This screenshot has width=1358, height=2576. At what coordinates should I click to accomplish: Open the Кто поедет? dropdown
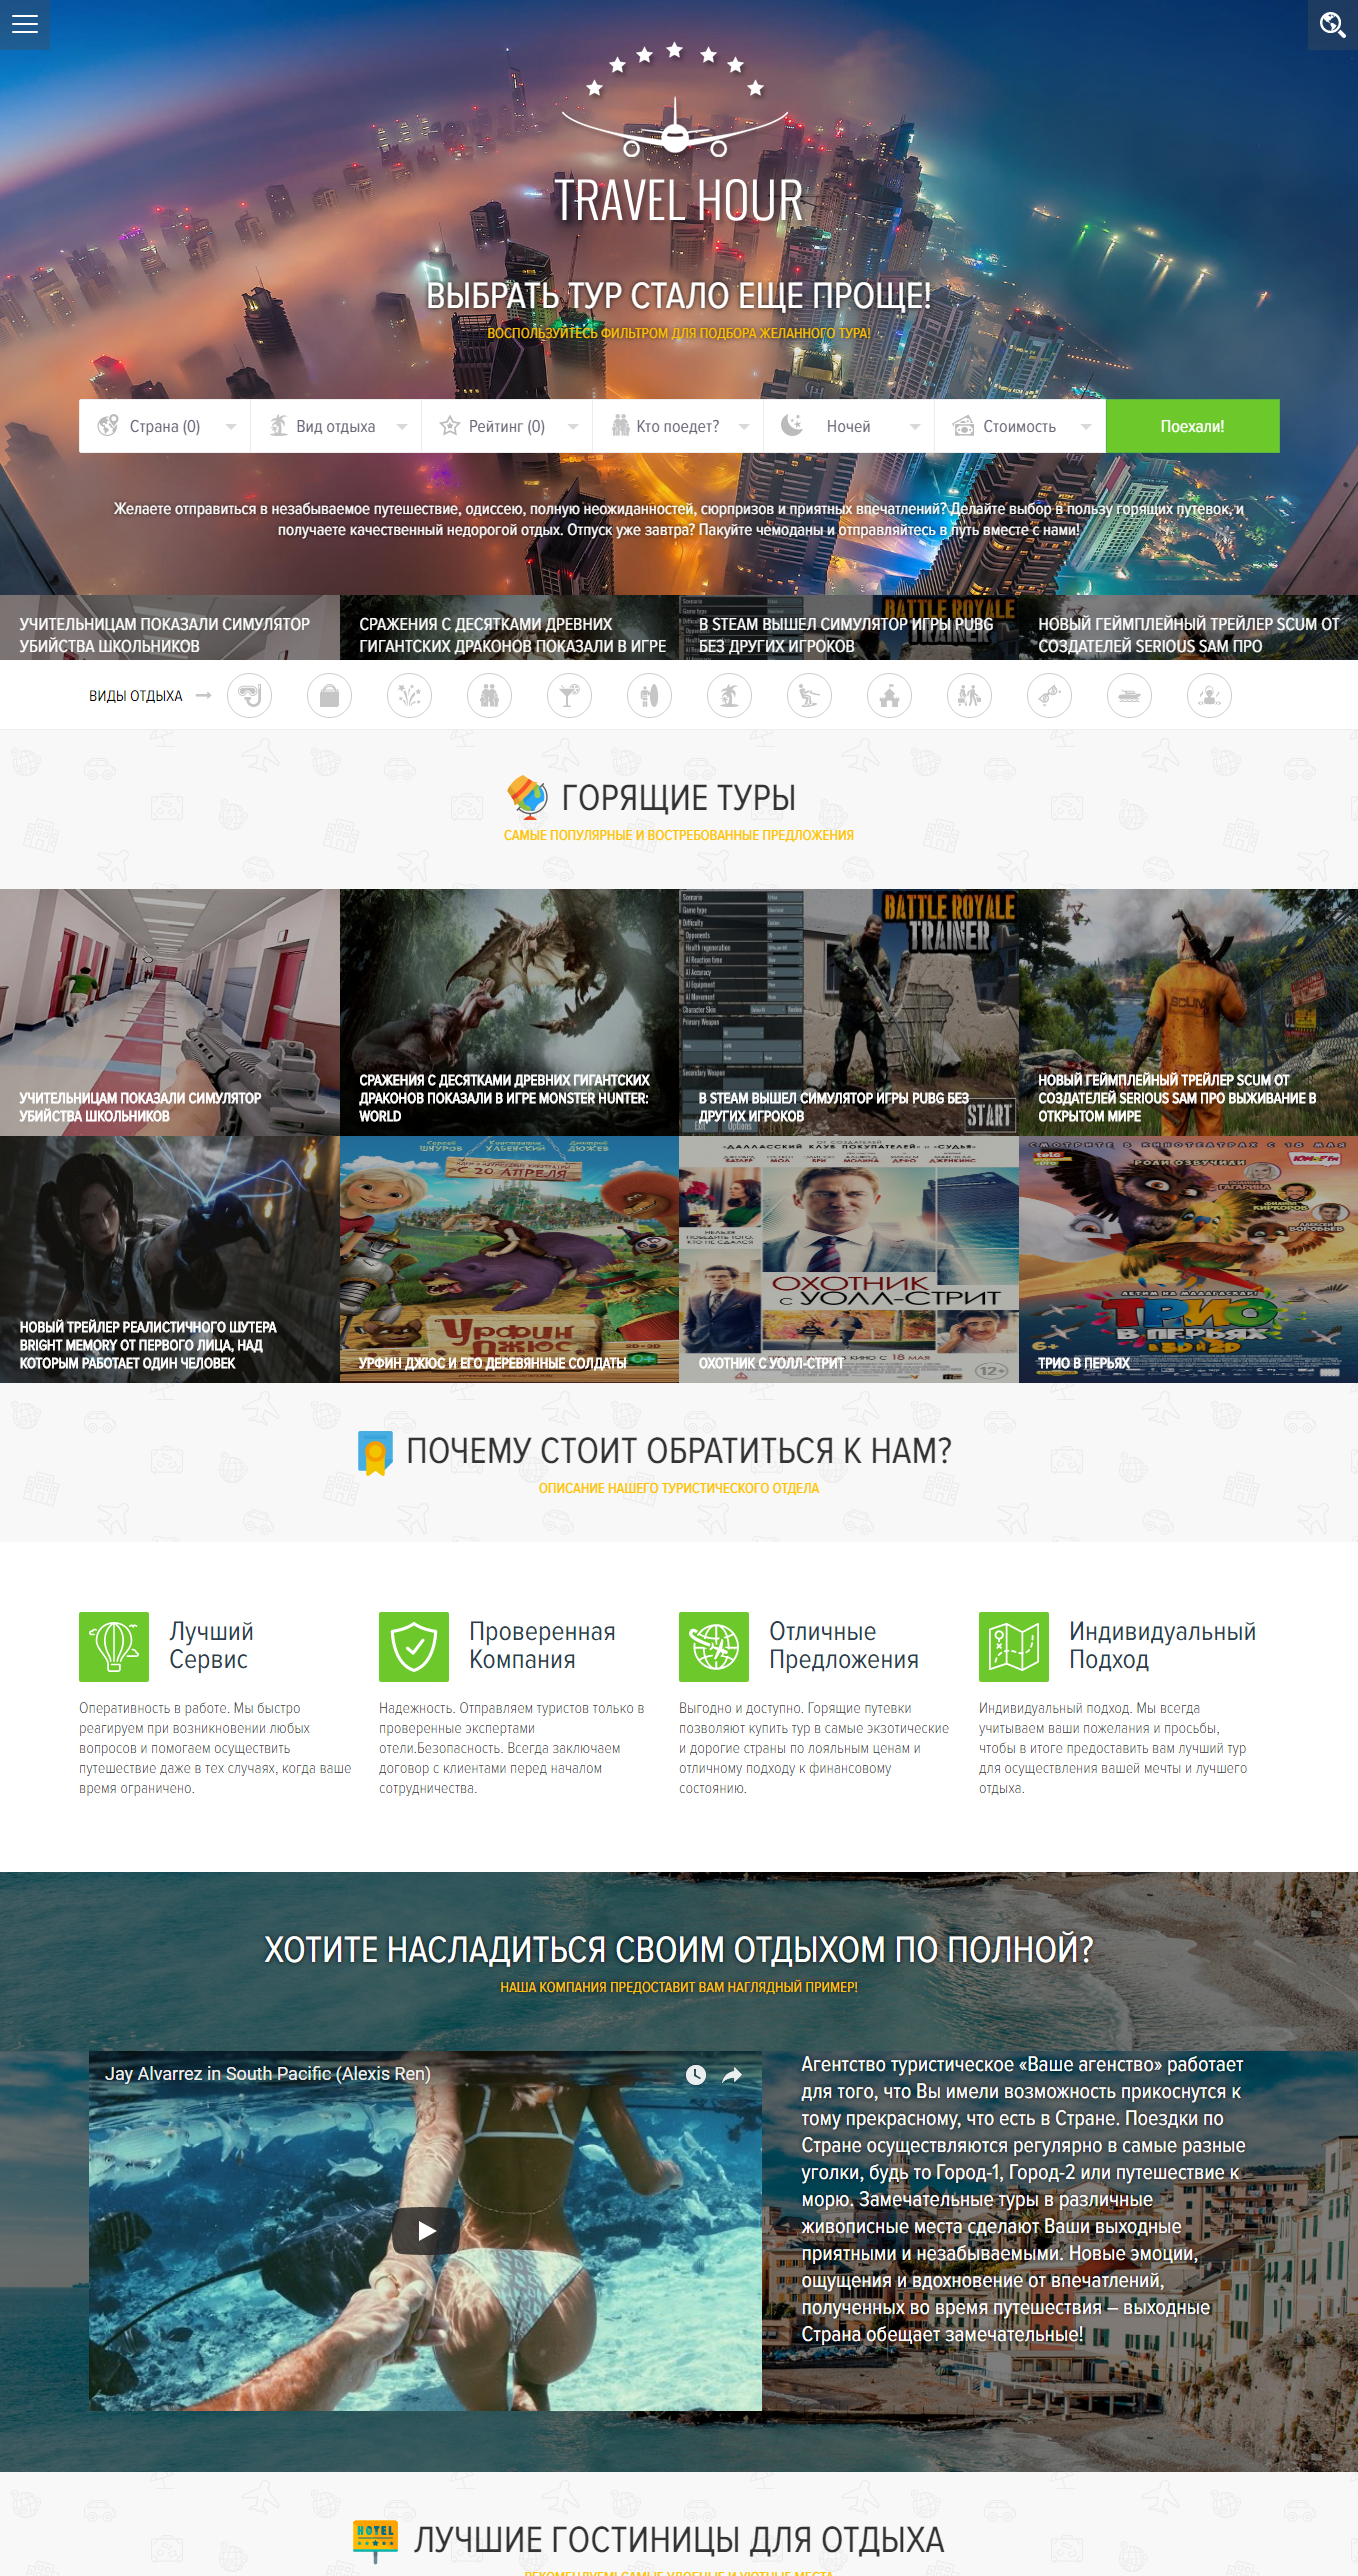pos(678,426)
